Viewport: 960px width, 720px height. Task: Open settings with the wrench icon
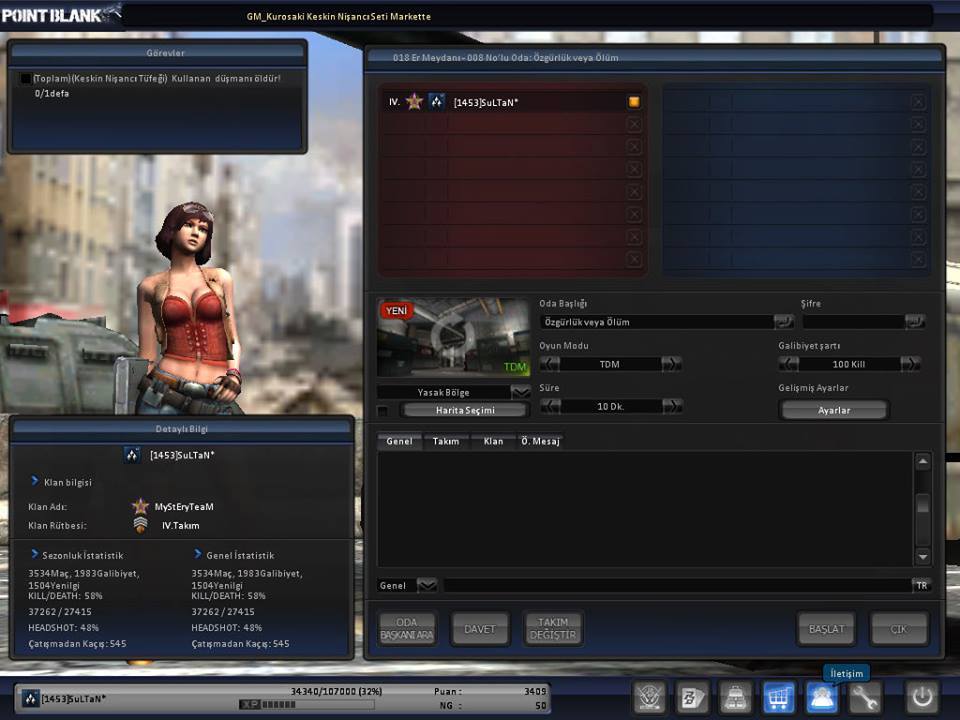tap(864, 697)
